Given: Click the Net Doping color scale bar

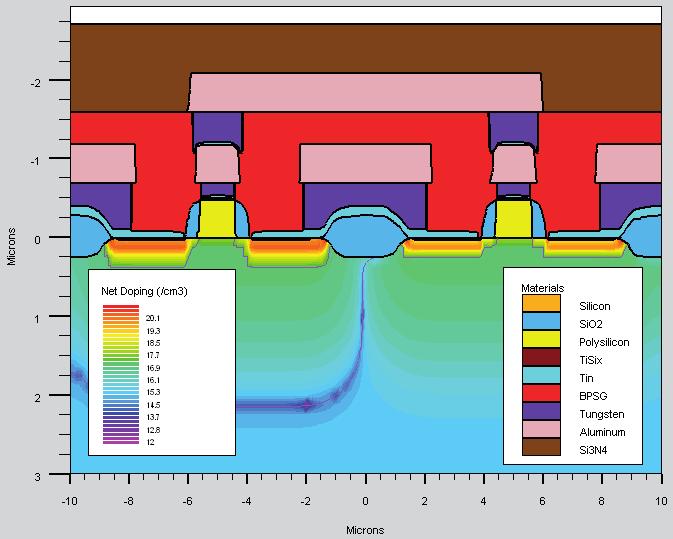Looking at the screenshot, I should pos(121,374).
